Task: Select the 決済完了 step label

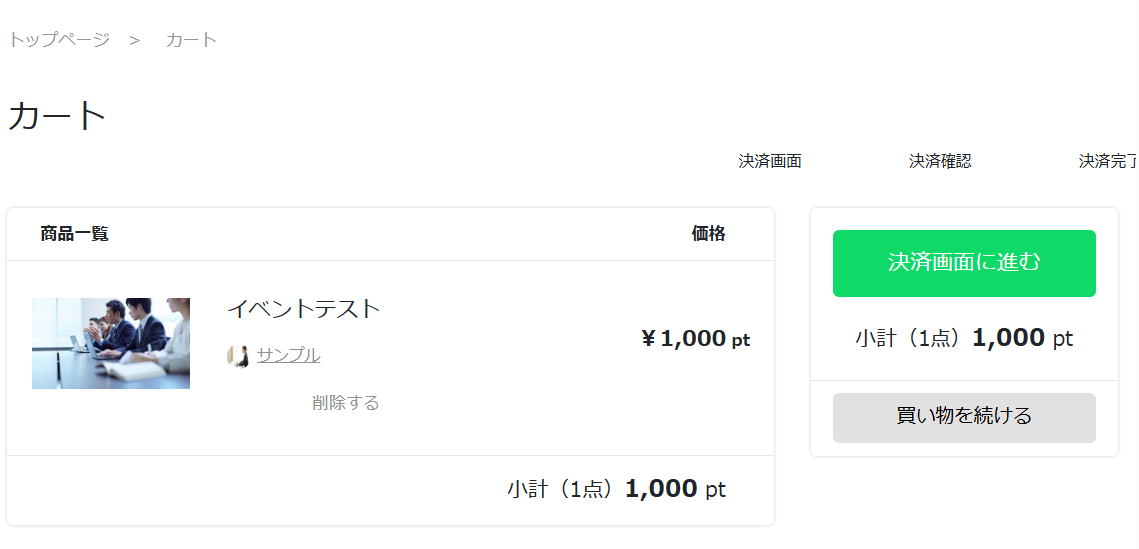Action: pyautogui.click(x=1108, y=161)
